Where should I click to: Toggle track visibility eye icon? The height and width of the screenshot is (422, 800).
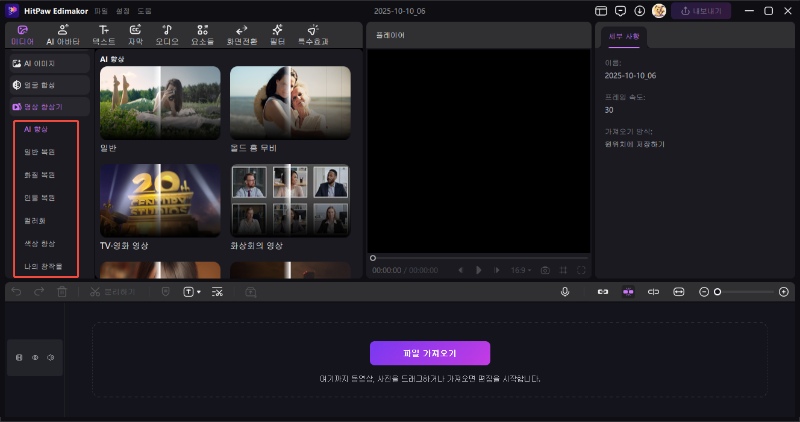(35, 357)
